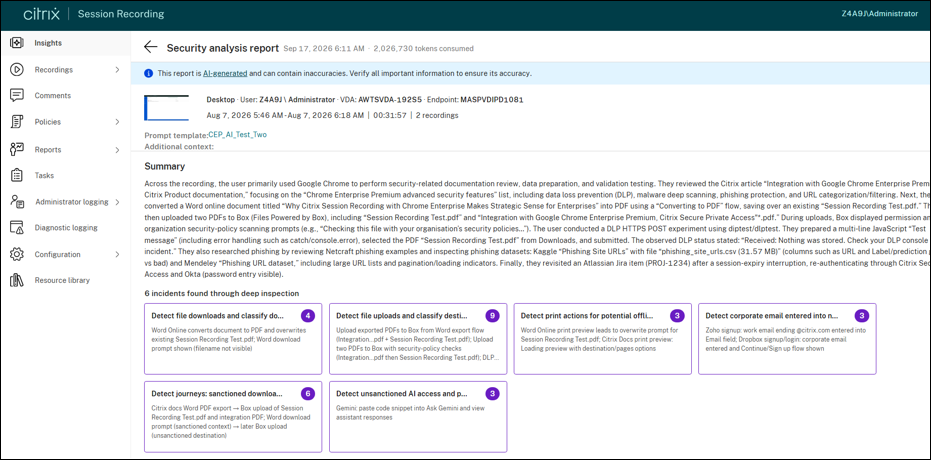This screenshot has height=460, width=931.
Task: Open the CEP_AI_Test_Two prompt template link
Action: (x=238, y=135)
